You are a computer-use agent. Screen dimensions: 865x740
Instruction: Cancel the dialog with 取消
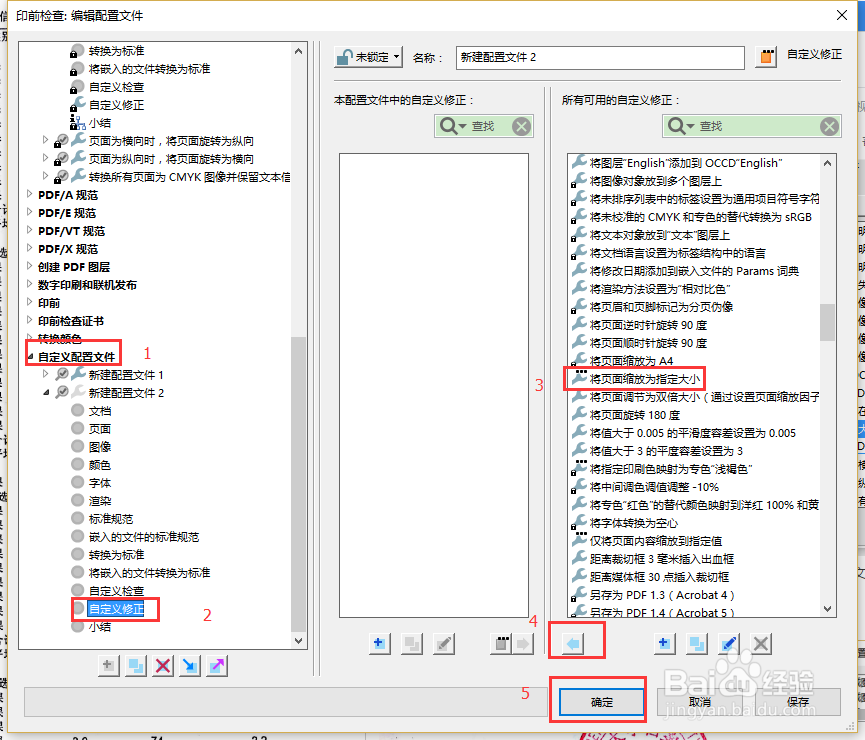[703, 700]
